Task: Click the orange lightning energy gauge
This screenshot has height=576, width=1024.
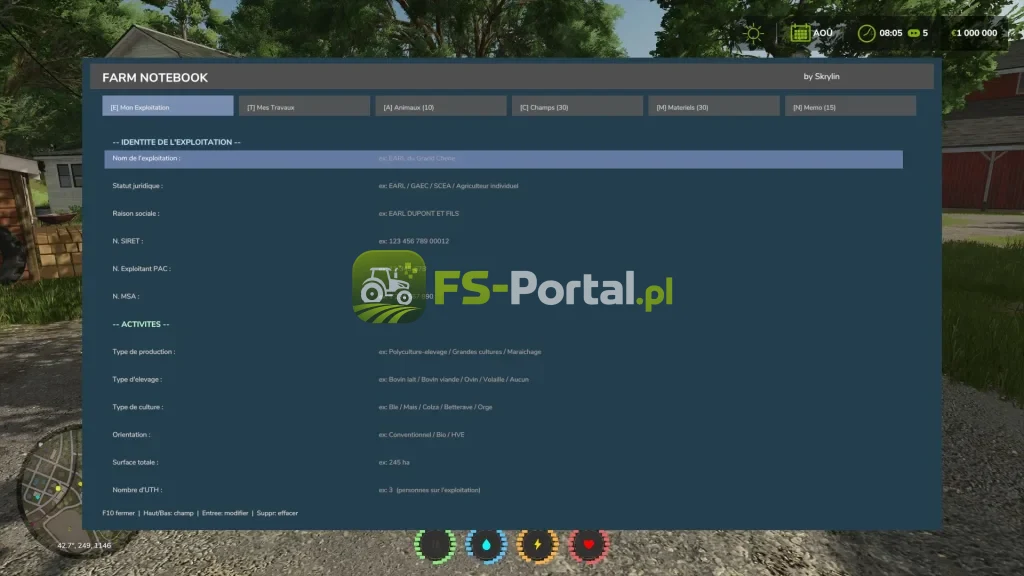Action: [537, 545]
